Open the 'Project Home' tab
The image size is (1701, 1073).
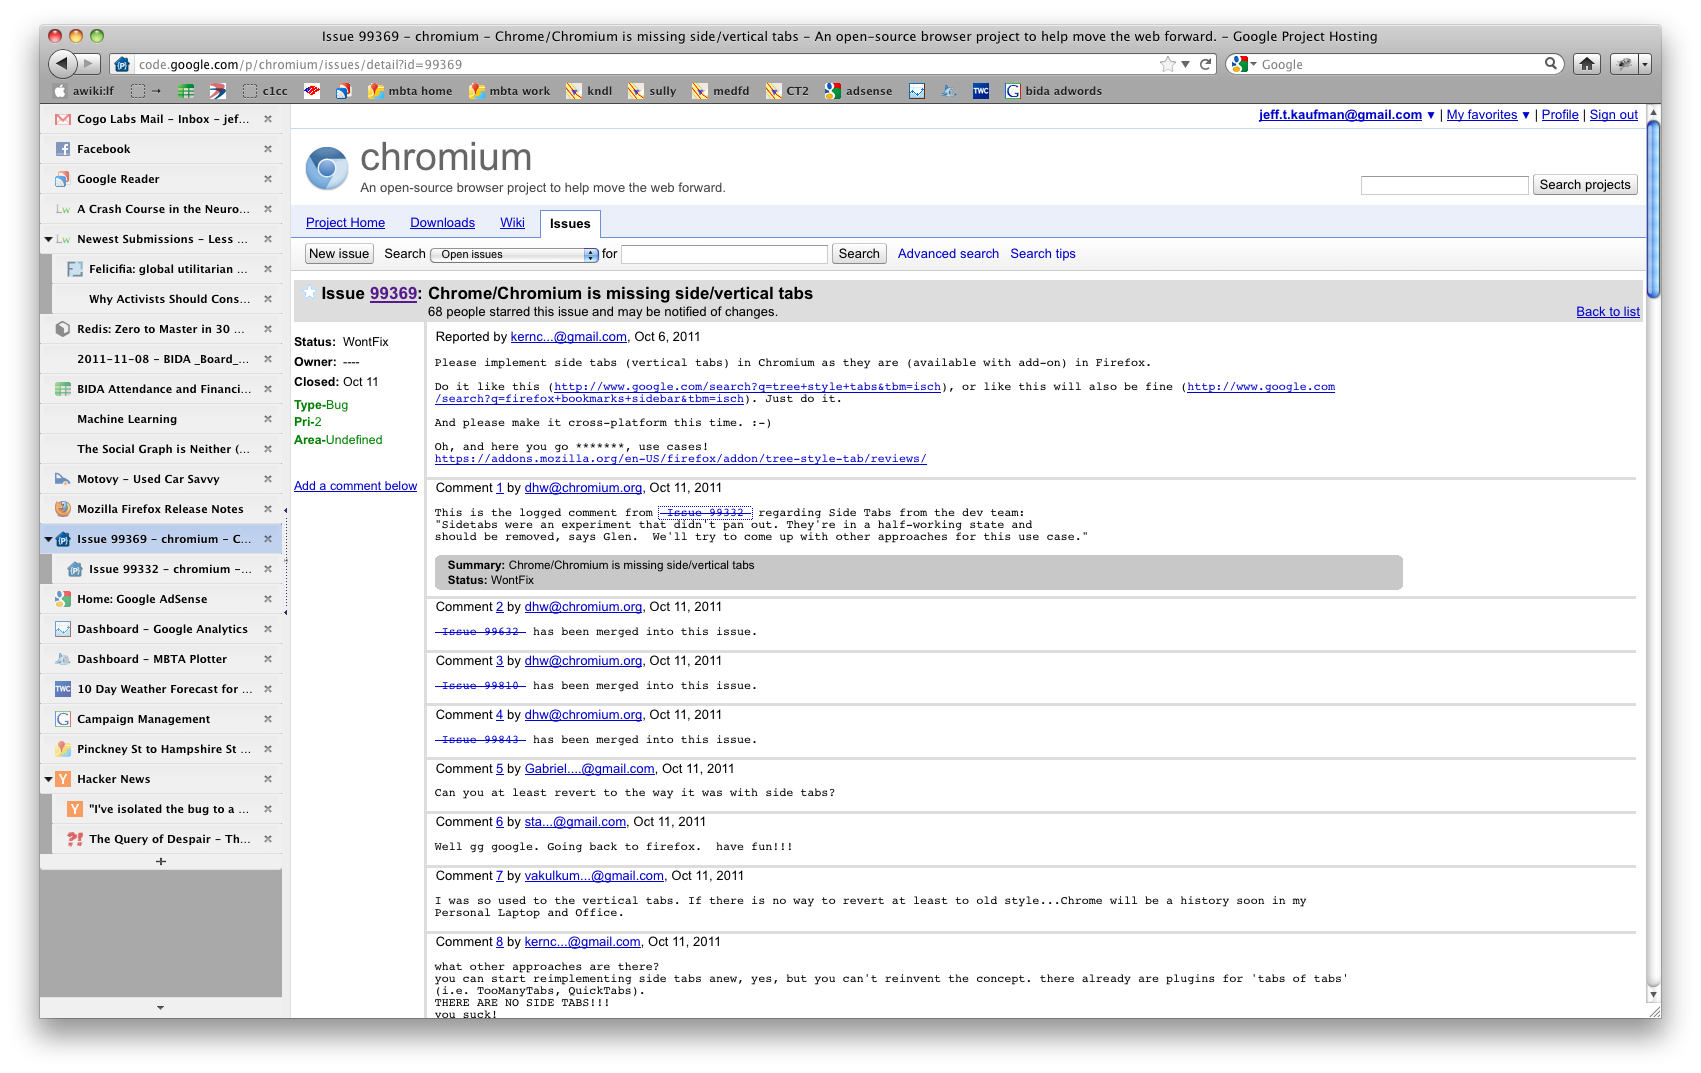[x=345, y=223]
